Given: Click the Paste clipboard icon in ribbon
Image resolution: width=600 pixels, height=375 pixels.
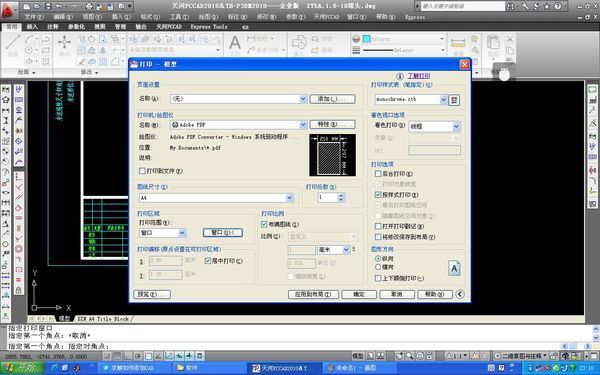Looking at the screenshot, I should click(493, 43).
